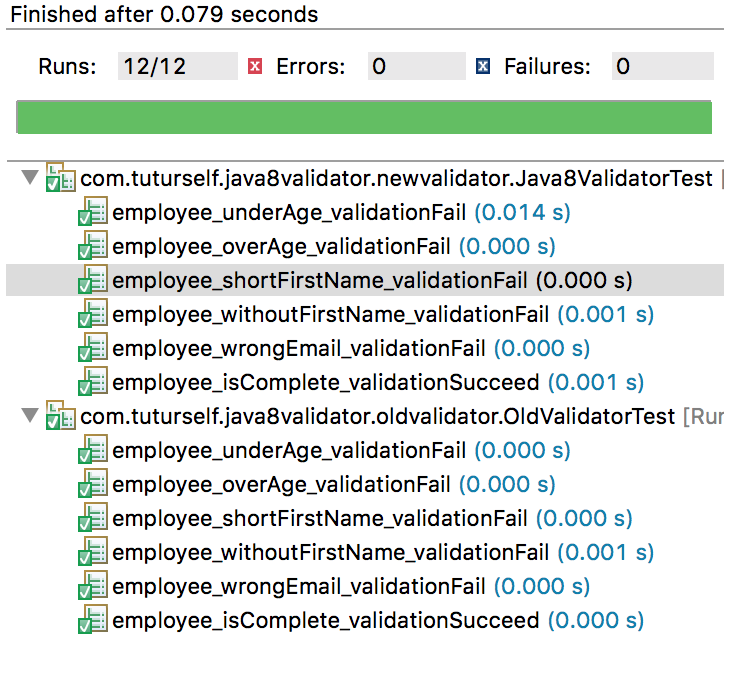Screen dimensions: 730x700
Task: Click test icon beside Java8ValidatorTest's employee_wrongEmail_validationFail
Action: 93,349
